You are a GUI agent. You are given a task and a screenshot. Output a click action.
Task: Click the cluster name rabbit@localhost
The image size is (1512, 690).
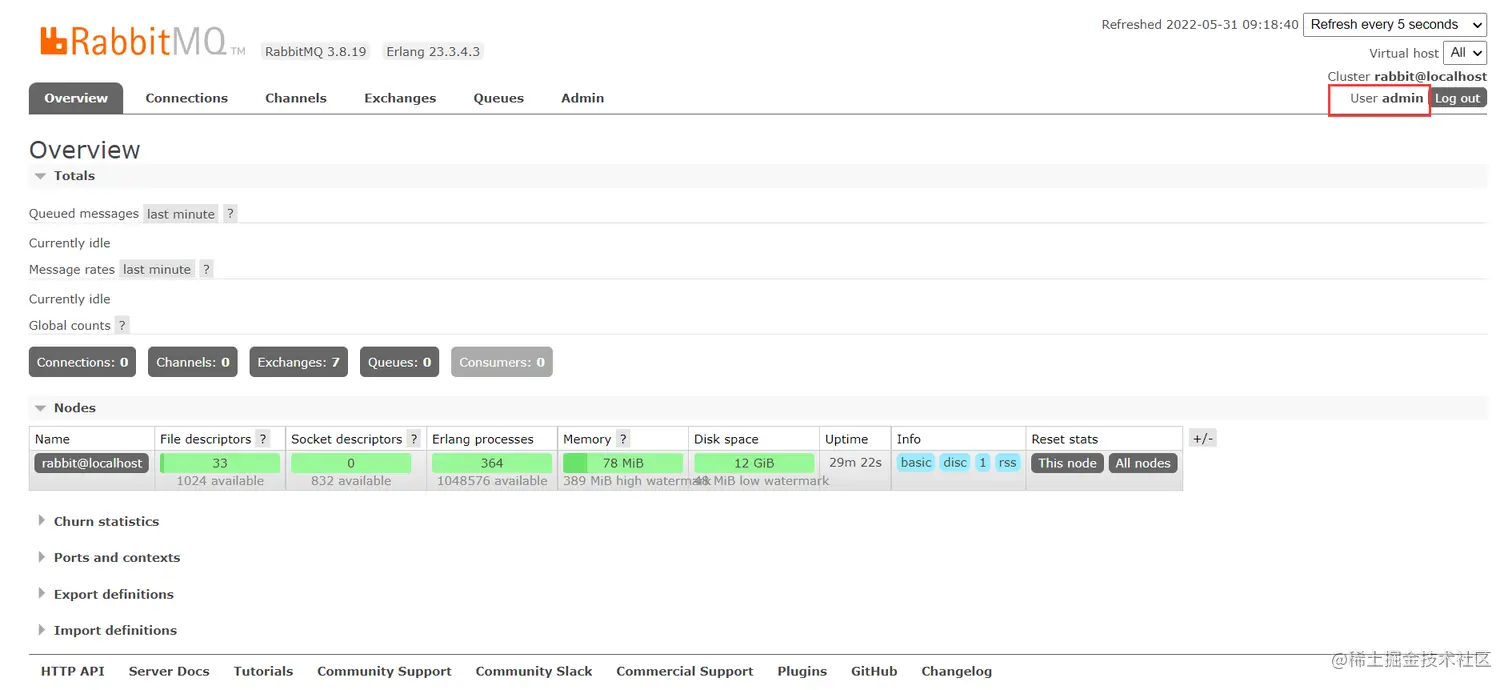pos(1430,76)
